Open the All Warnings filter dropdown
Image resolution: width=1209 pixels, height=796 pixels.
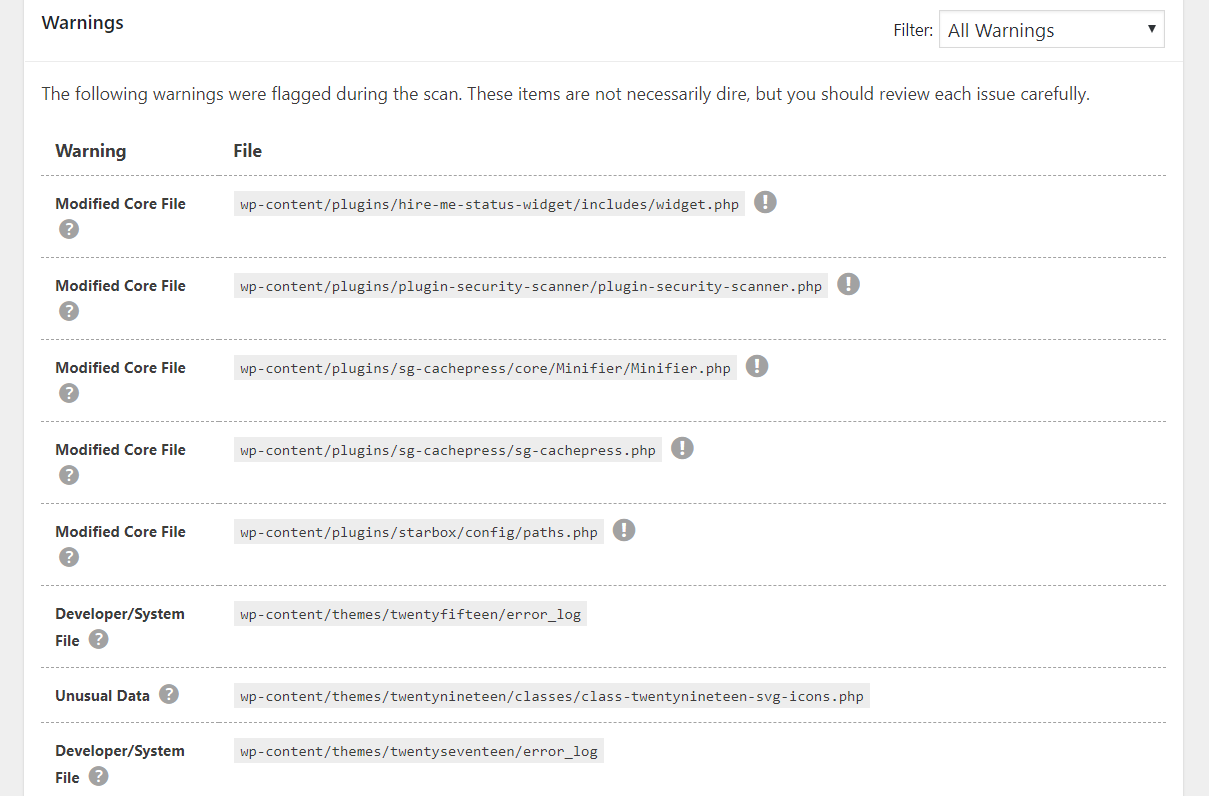(x=1051, y=30)
